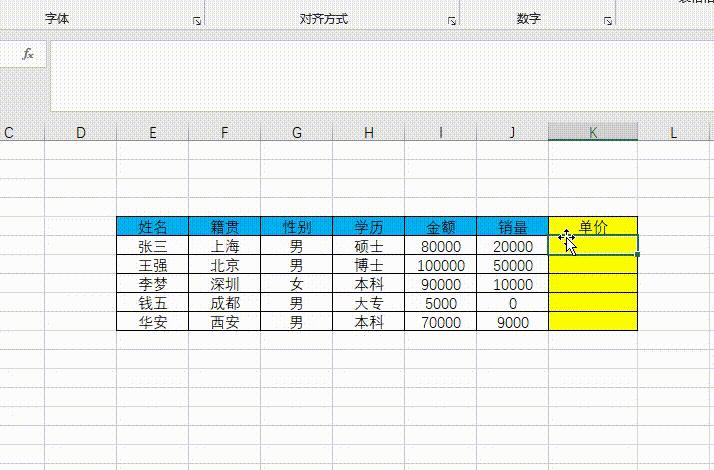Viewport: 714px width, 470px height.
Task: Select the amount cell 90000
Action: (x=440, y=284)
